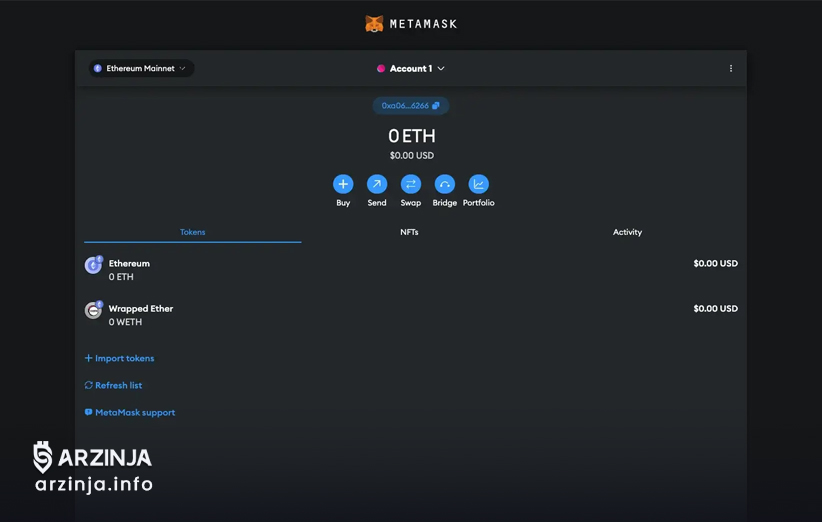The image size is (822, 522).
Task: Click the Buy plus icon
Action: pos(343,184)
